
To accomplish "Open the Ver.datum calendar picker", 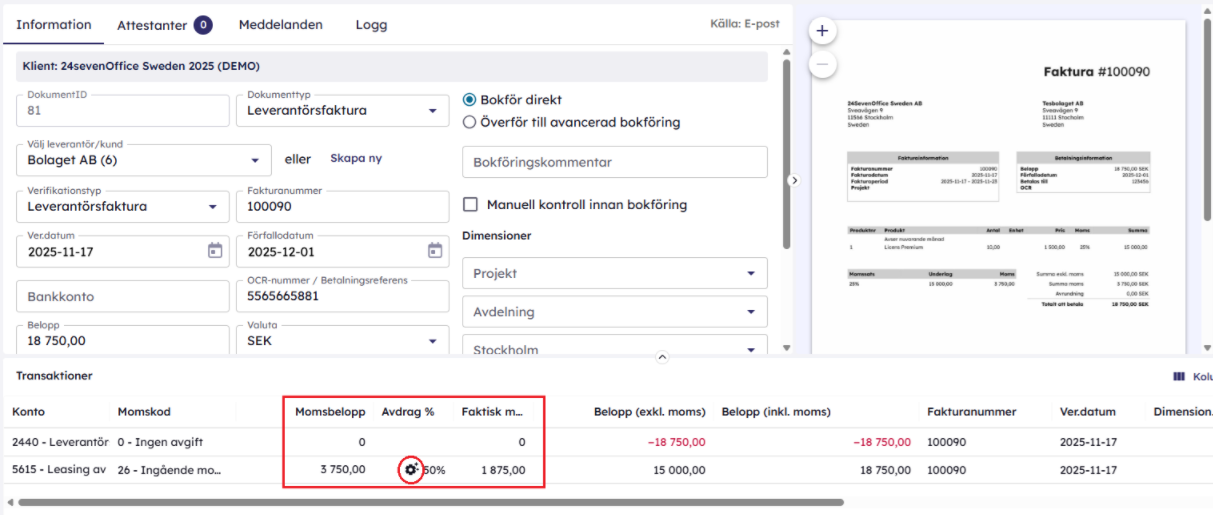I will pyautogui.click(x=215, y=251).
